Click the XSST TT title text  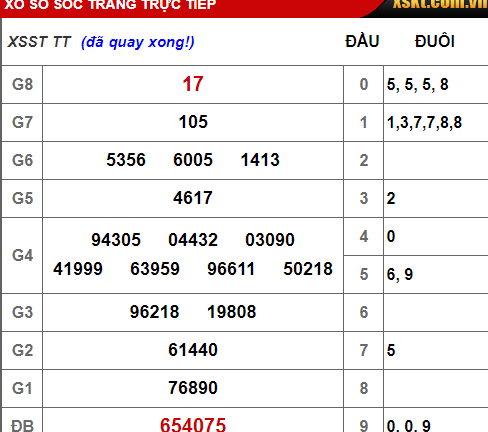[x=39, y=42]
